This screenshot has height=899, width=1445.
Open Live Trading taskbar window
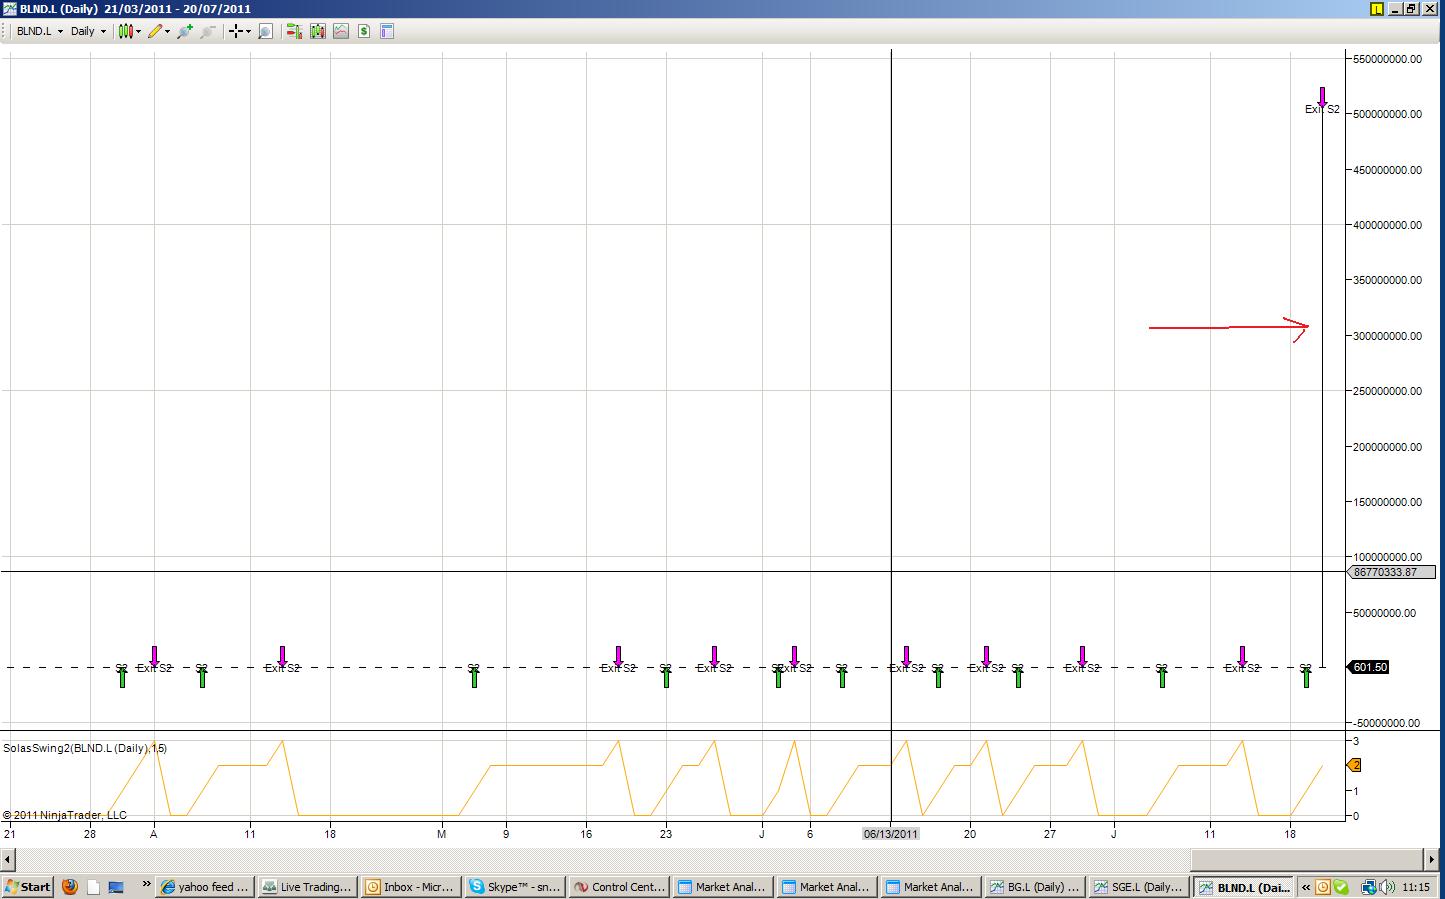point(307,887)
